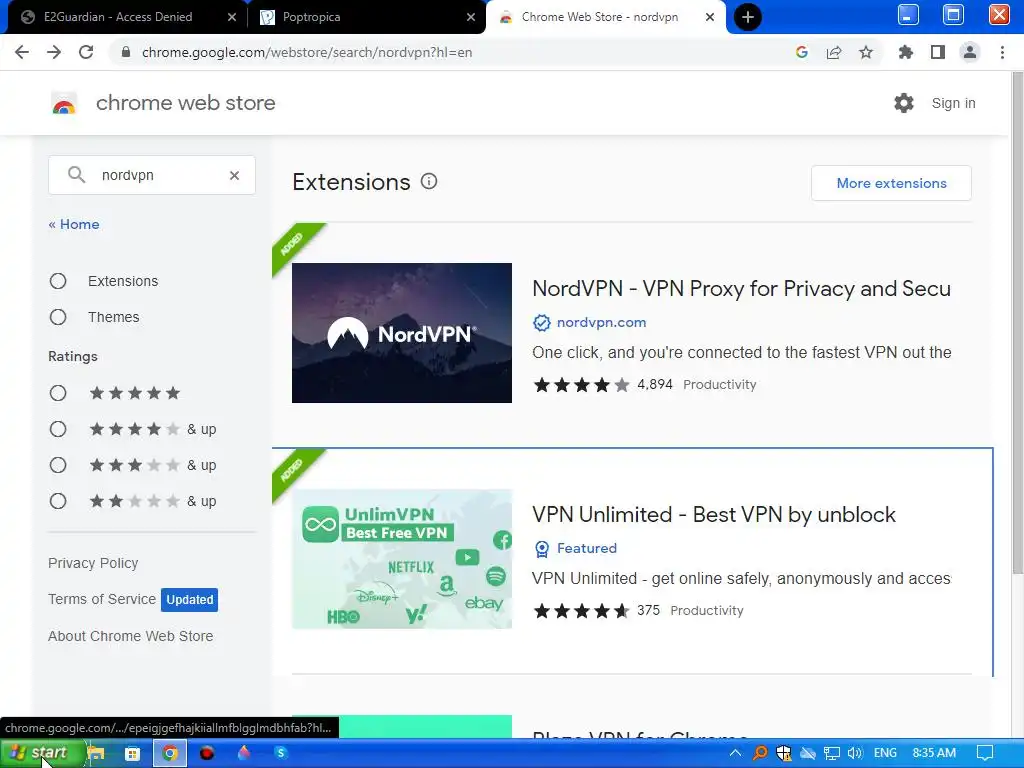Filter results by Themes
Viewport: 1024px width, 768px height.
coord(58,317)
